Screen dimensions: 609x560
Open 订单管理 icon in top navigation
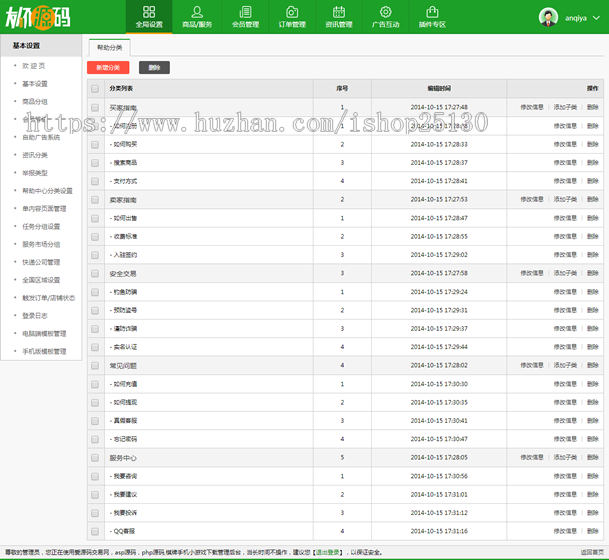[x=292, y=12]
